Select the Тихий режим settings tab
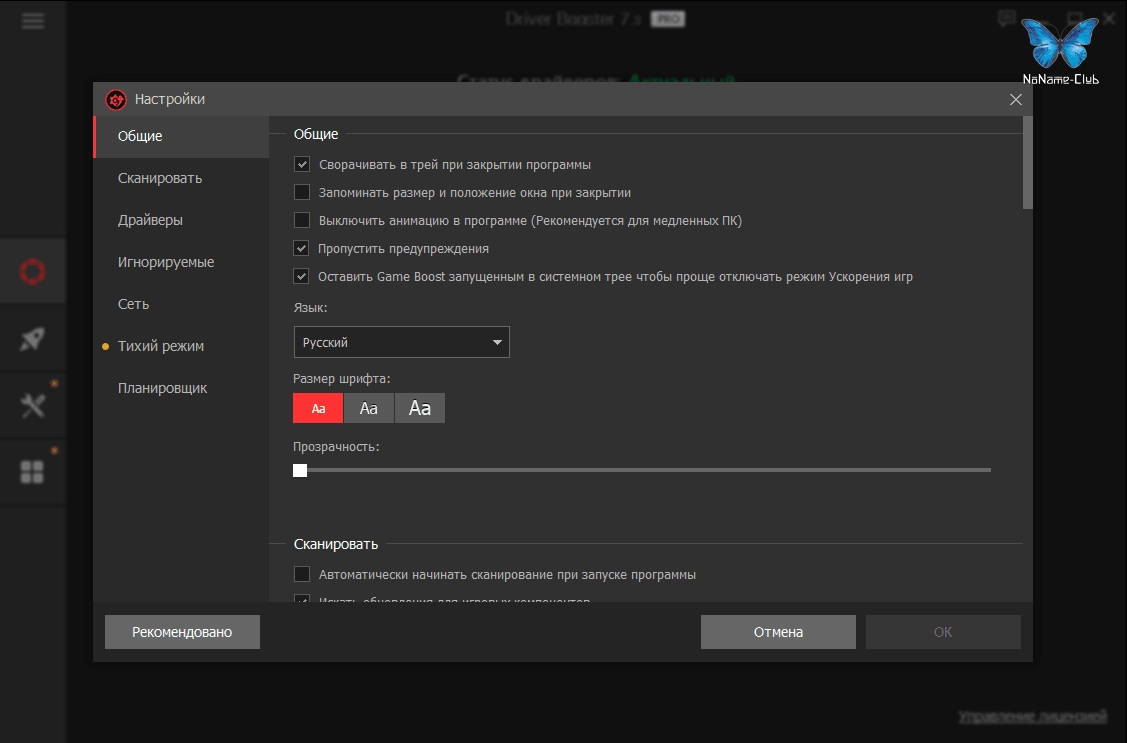The height and width of the screenshot is (743, 1127). click(181, 346)
